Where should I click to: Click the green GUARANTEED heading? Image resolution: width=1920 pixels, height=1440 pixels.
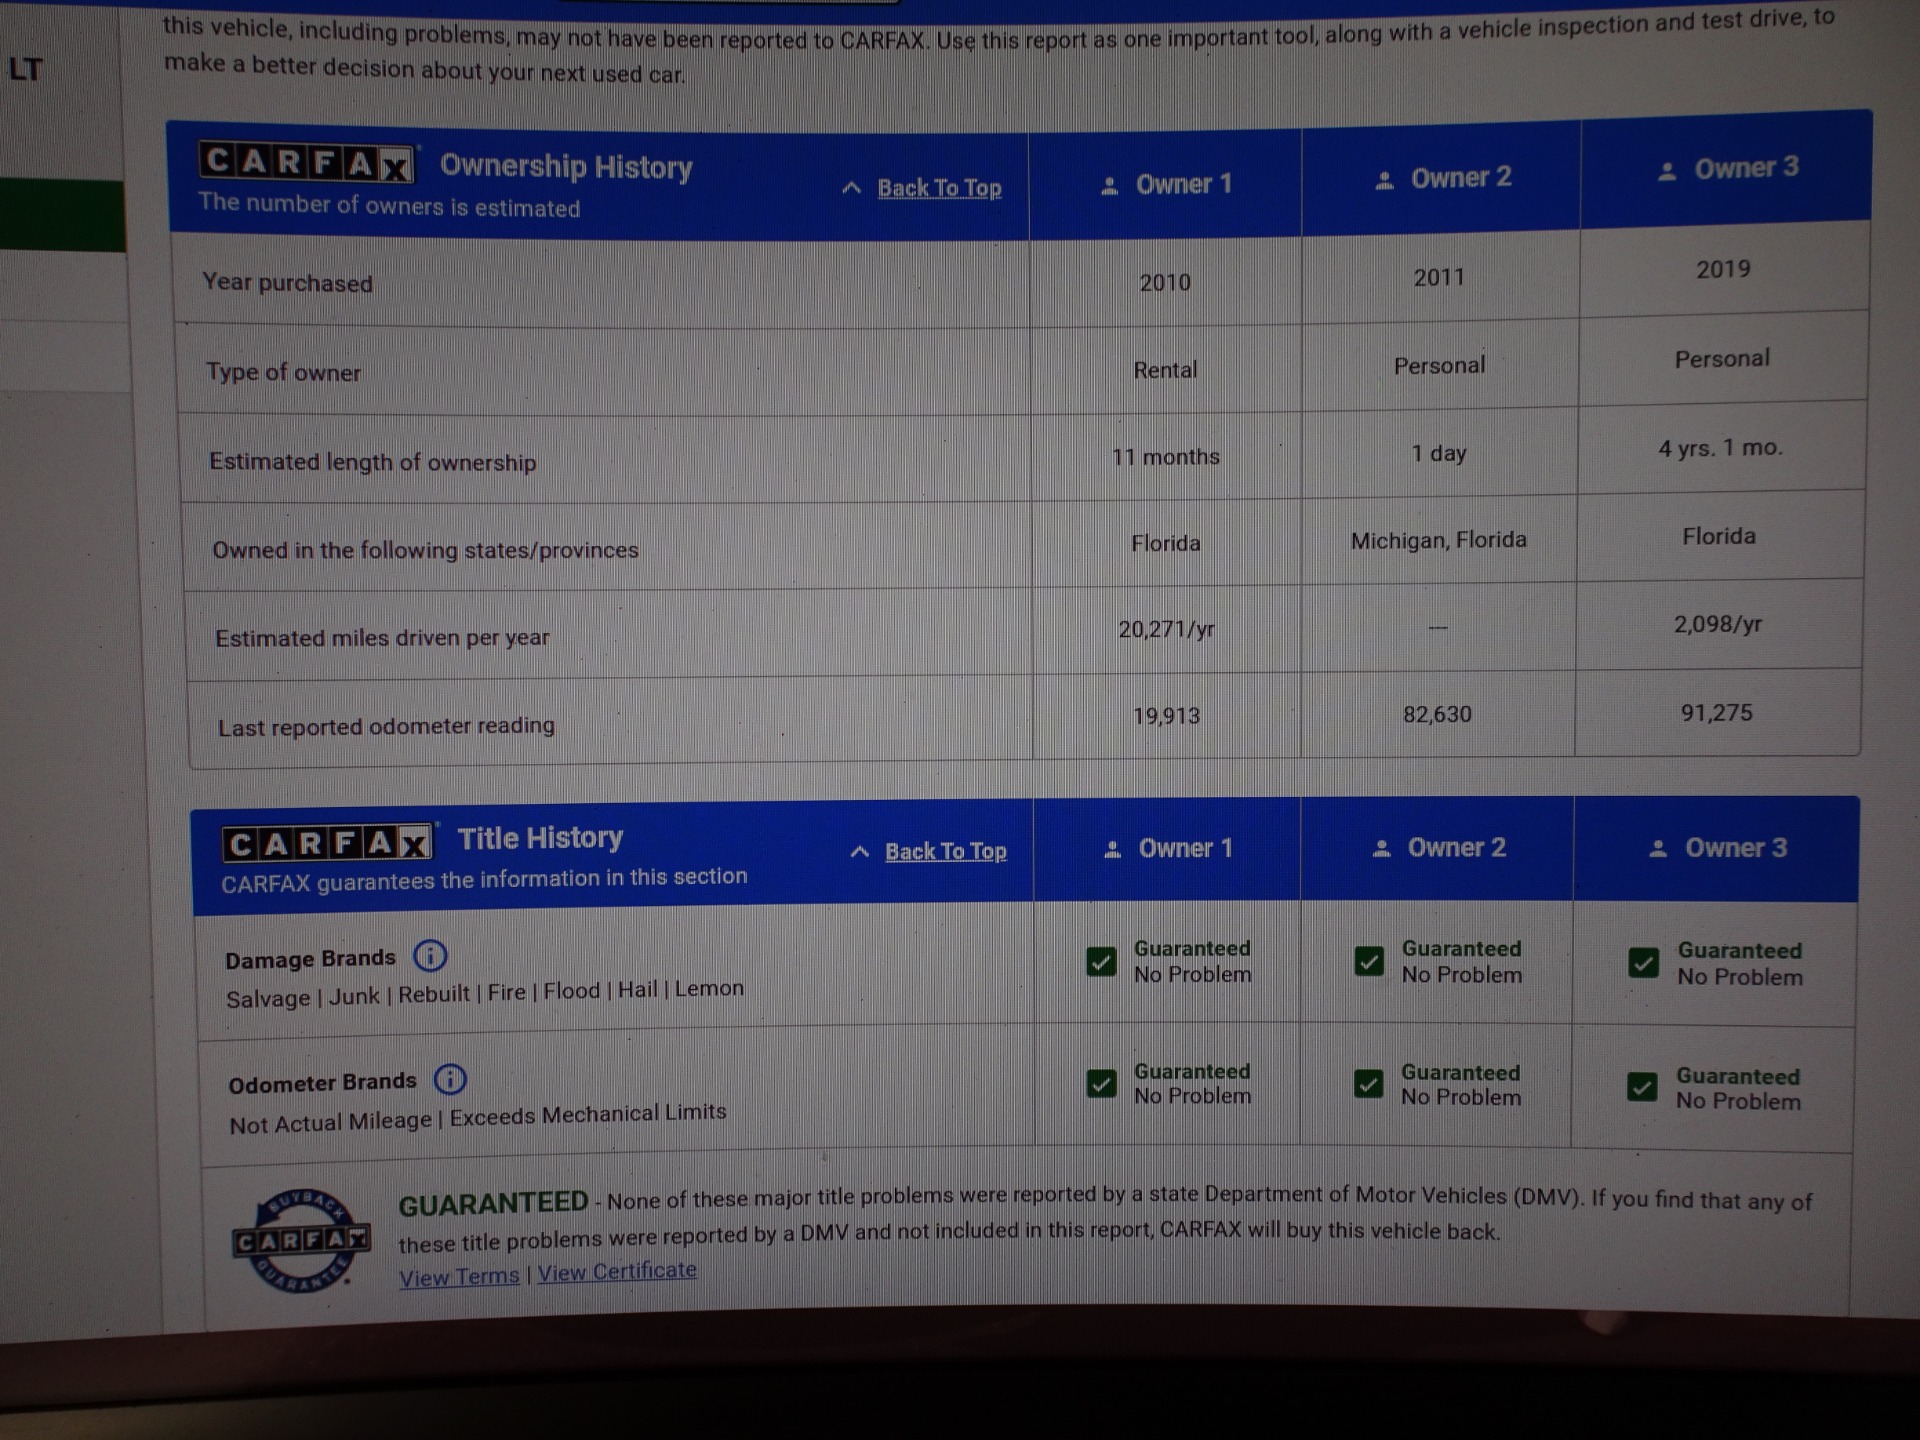coord(493,1203)
